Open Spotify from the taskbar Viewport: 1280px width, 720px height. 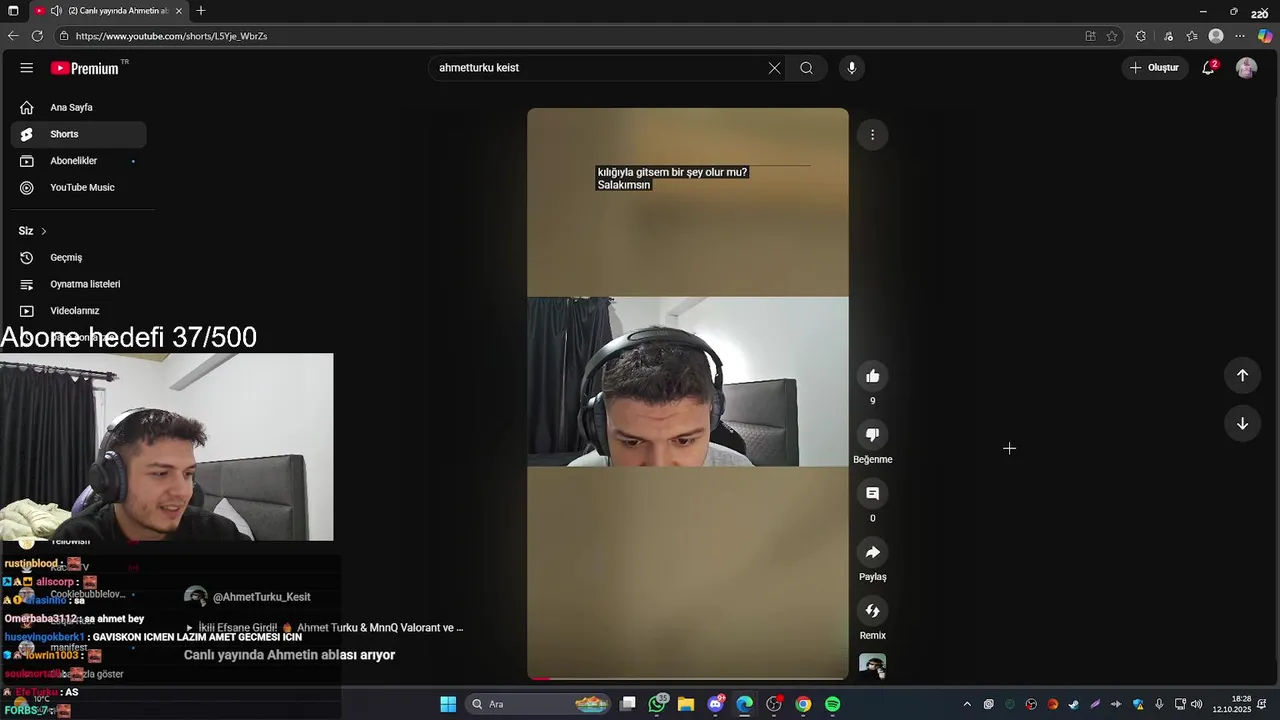click(833, 704)
